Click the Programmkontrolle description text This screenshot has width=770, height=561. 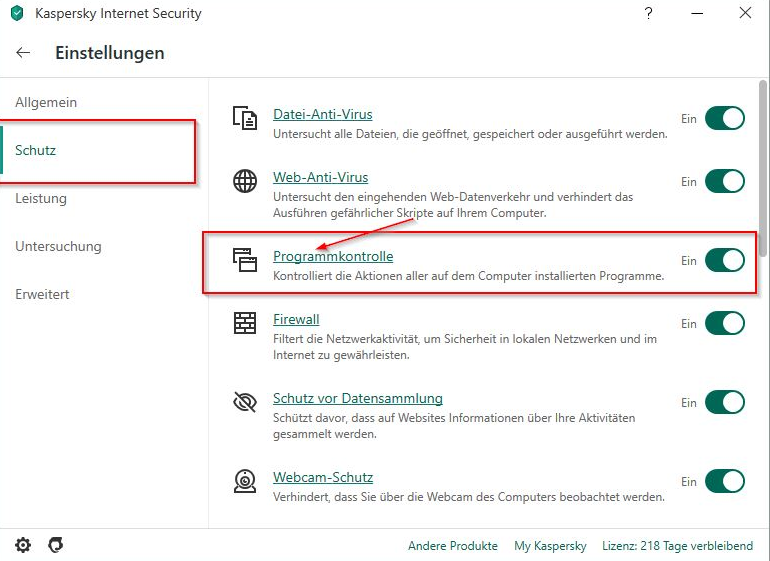[468, 276]
